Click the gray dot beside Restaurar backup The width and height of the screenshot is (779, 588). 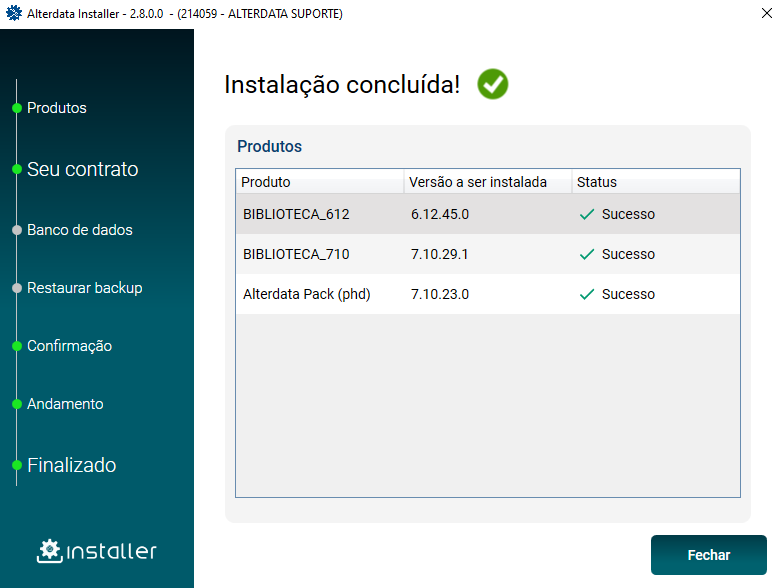(17, 288)
